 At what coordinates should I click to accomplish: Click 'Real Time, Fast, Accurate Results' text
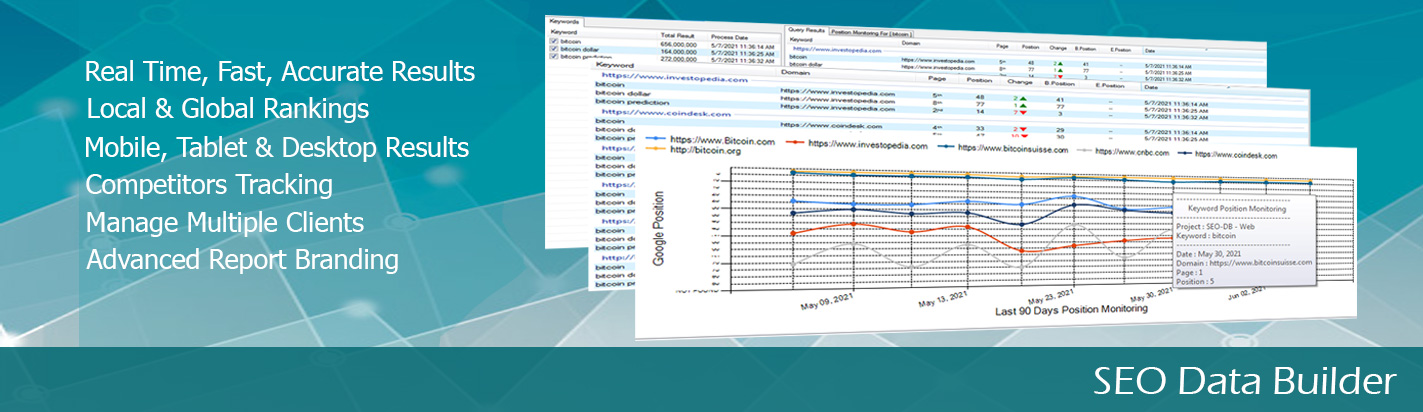click(280, 73)
